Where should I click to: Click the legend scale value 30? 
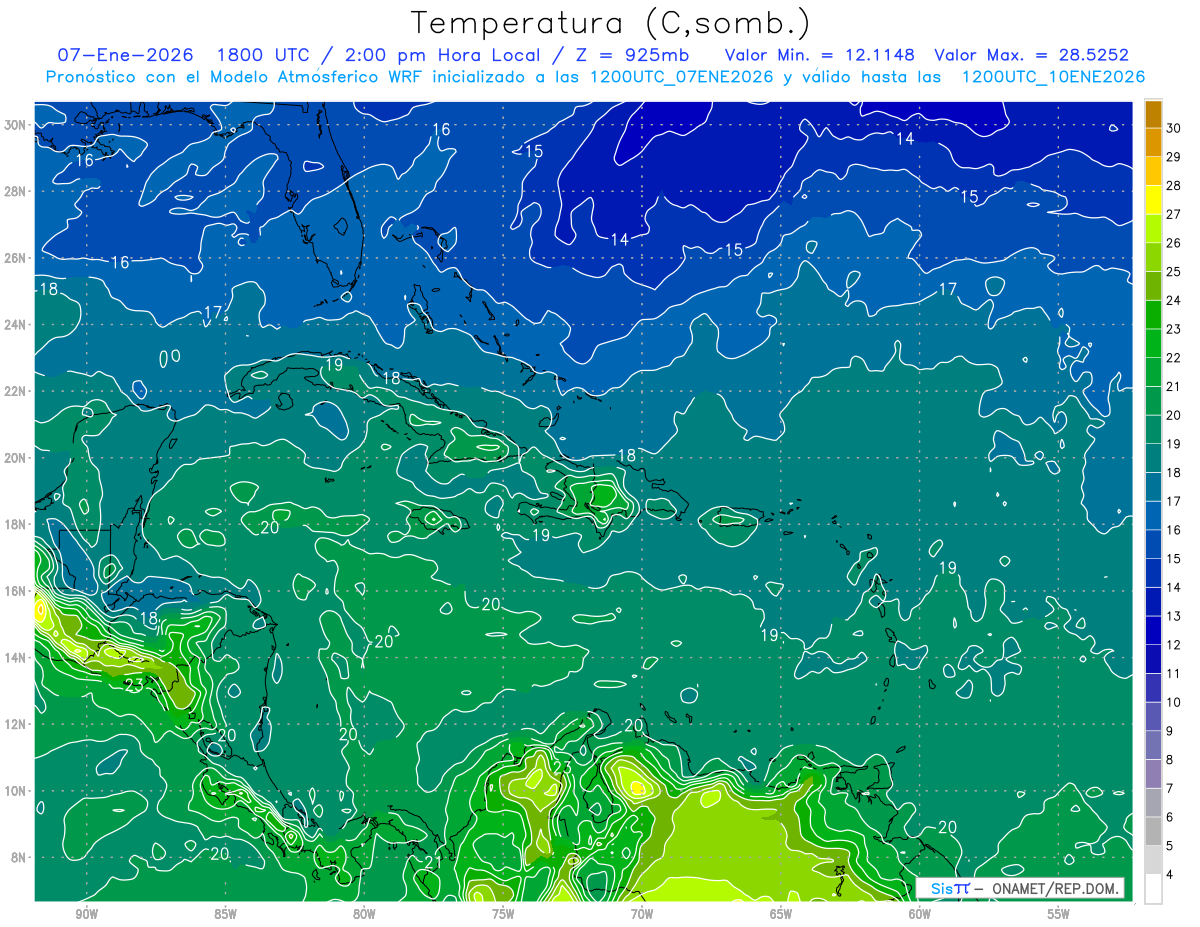pos(1174,129)
